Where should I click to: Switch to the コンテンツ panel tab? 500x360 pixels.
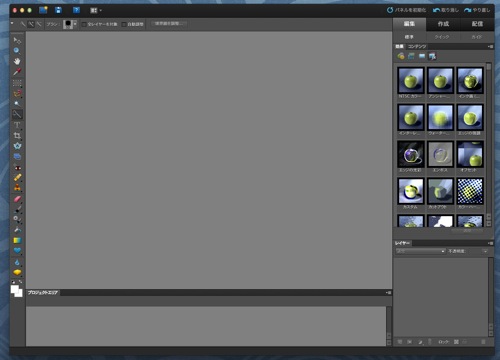[x=417, y=46]
